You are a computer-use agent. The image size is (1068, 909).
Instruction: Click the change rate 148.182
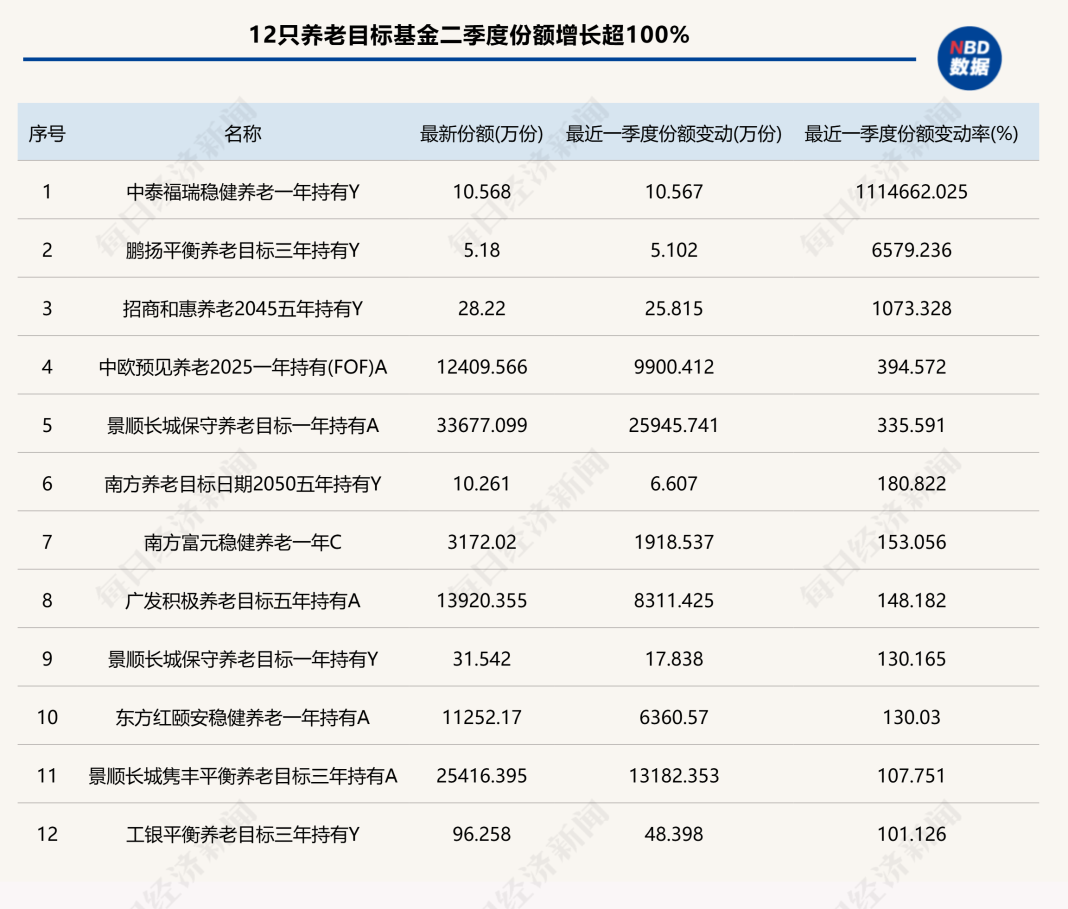coord(911,601)
